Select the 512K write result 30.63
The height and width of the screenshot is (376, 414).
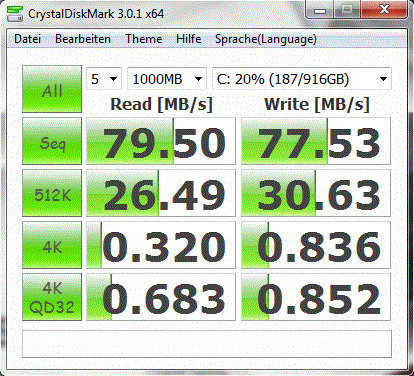pyautogui.click(x=316, y=193)
